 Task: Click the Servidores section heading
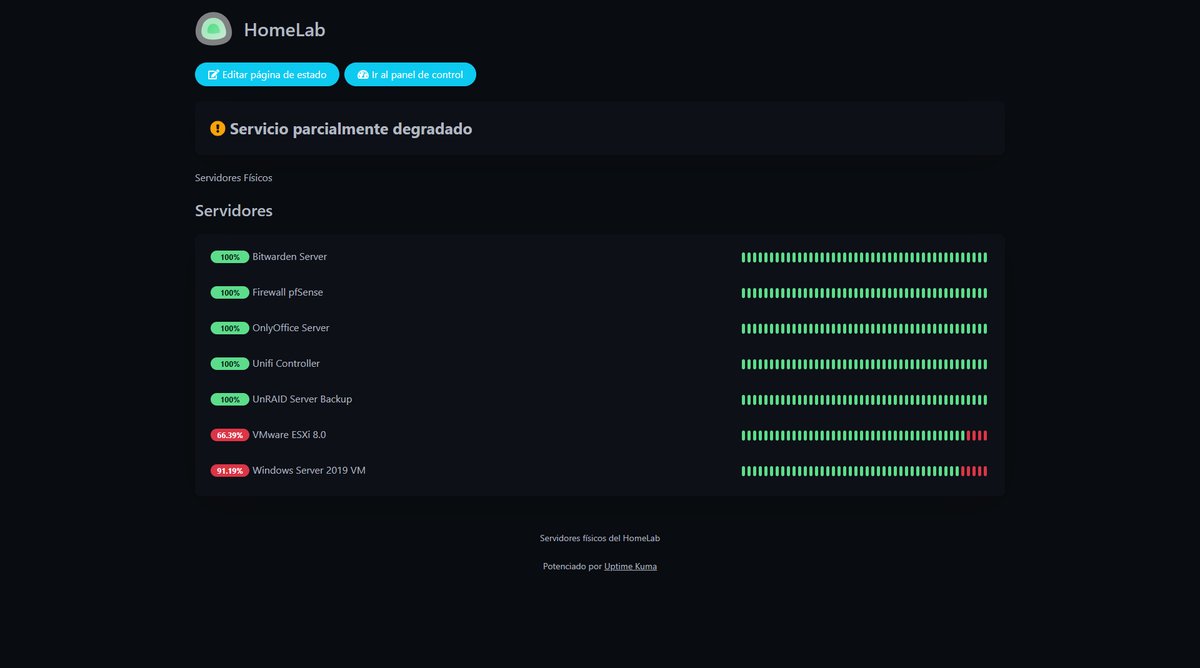(233, 210)
